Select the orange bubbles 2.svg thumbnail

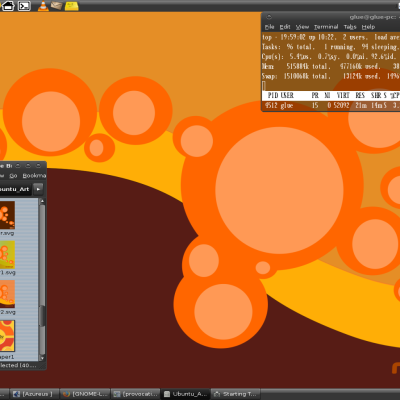[x=7, y=294]
